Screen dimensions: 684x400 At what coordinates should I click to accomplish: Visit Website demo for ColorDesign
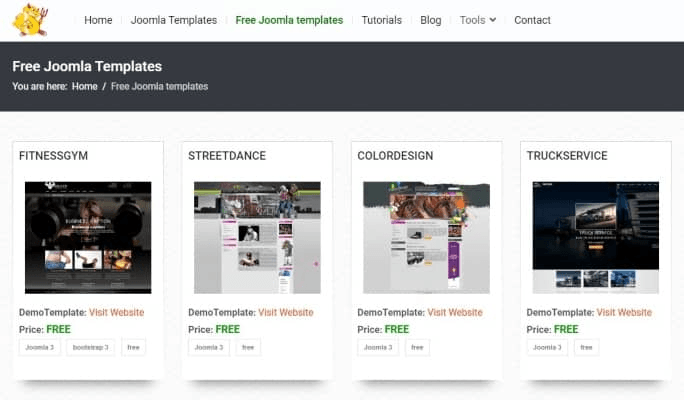(455, 312)
